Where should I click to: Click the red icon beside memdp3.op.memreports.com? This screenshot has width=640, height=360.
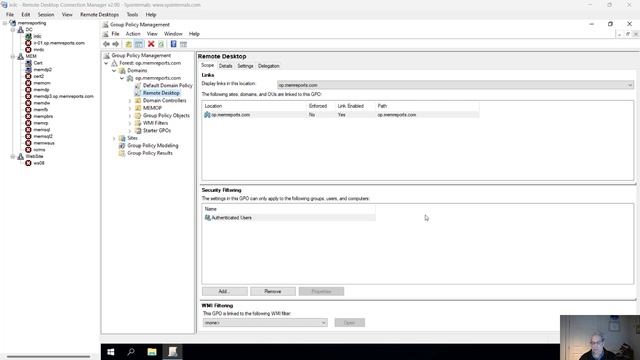click(x=28, y=96)
